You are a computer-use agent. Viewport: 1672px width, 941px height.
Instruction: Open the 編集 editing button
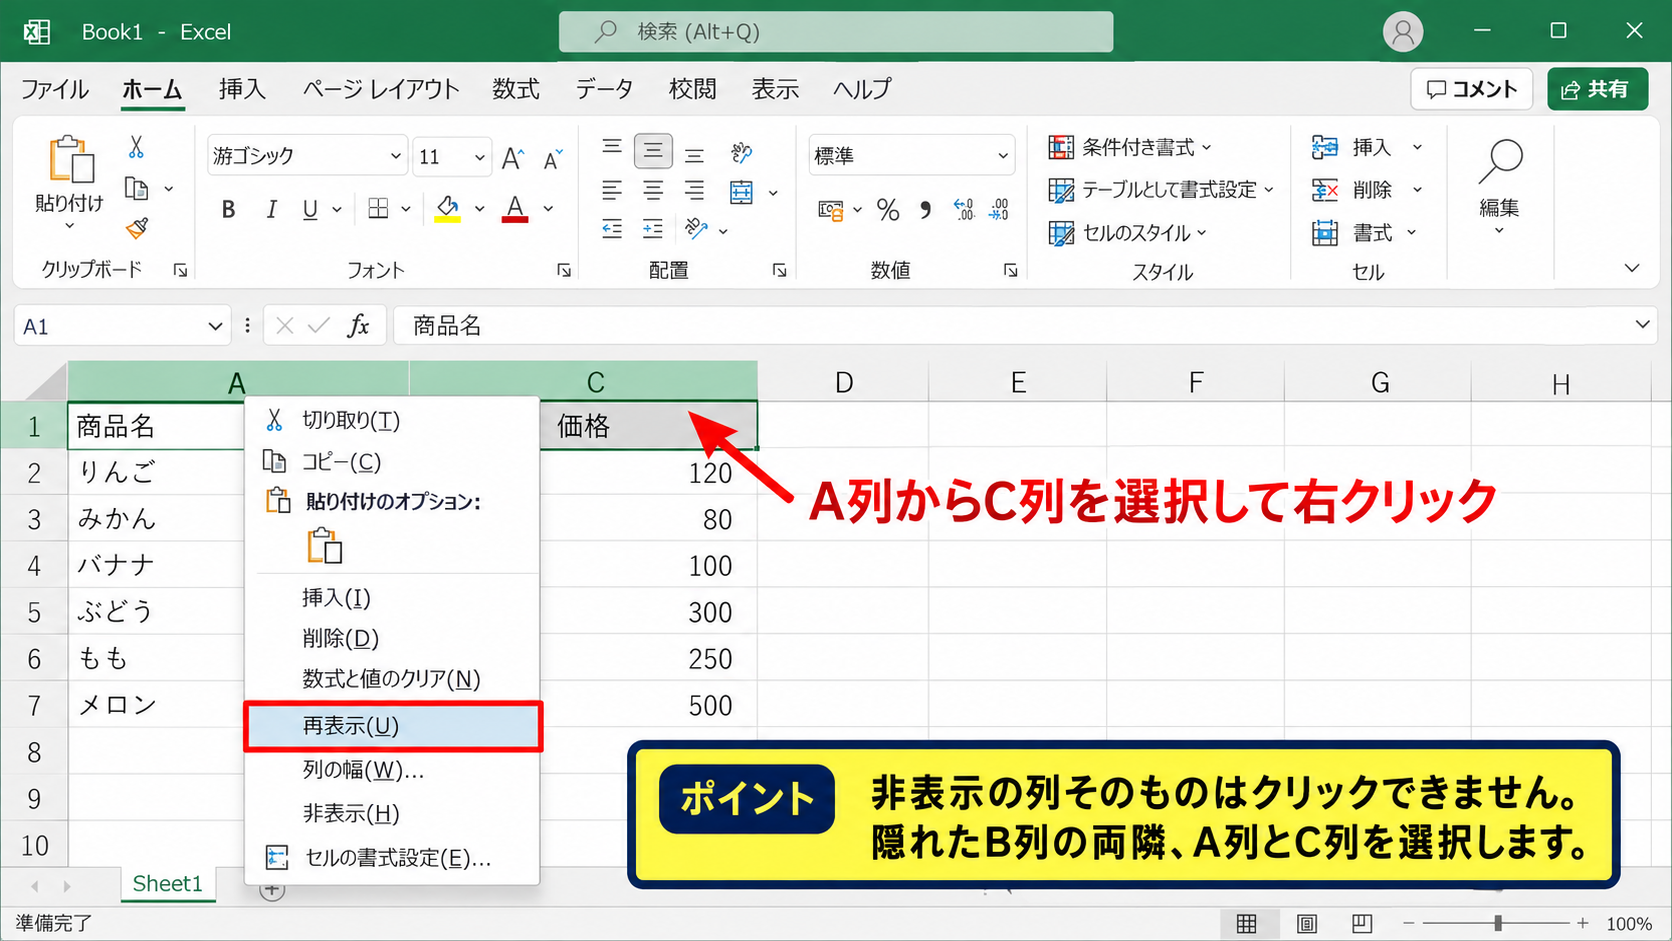tap(1499, 187)
